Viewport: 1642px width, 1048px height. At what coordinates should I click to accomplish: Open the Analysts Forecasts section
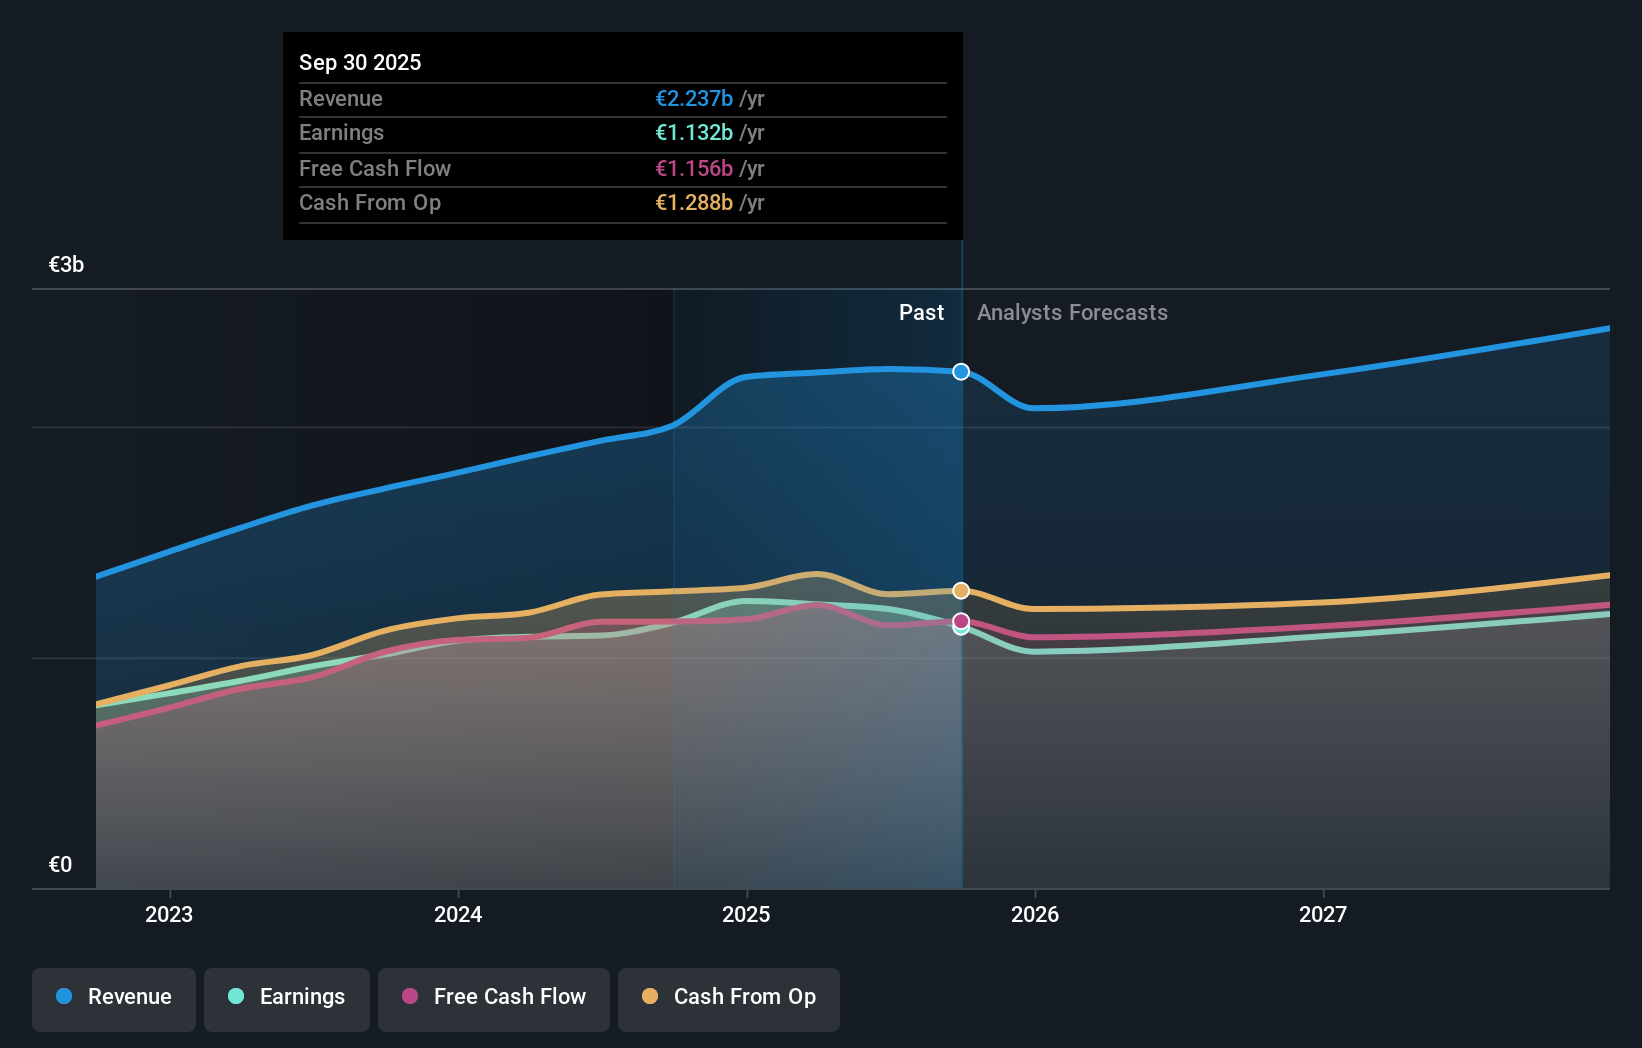click(x=1071, y=312)
